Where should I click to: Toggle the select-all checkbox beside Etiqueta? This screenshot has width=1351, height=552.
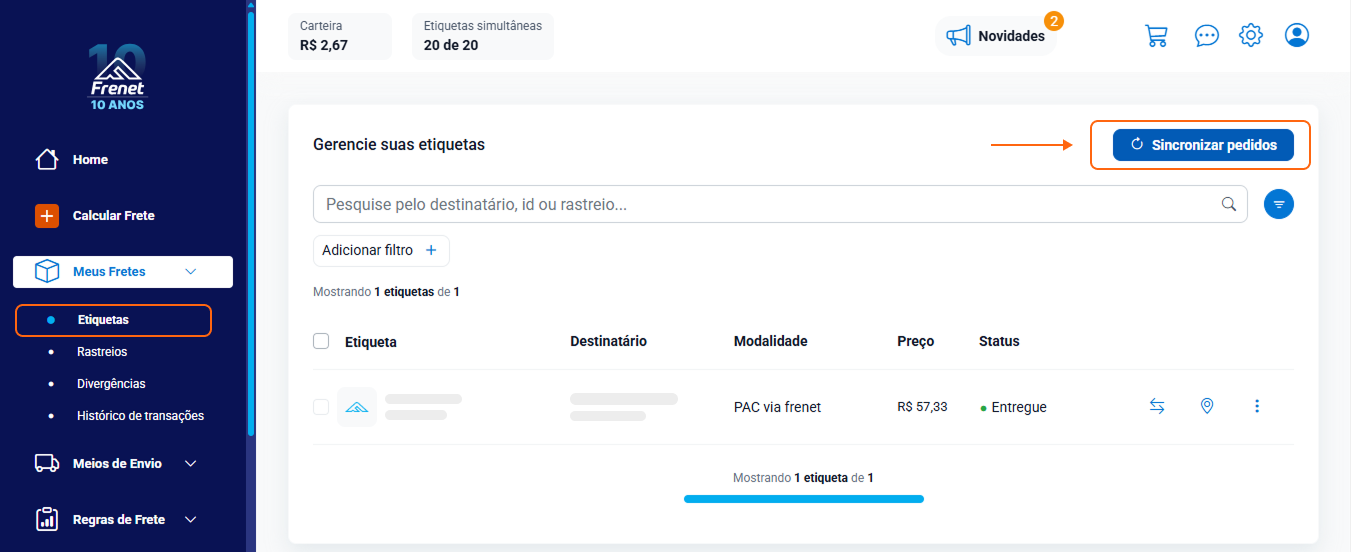click(321, 341)
